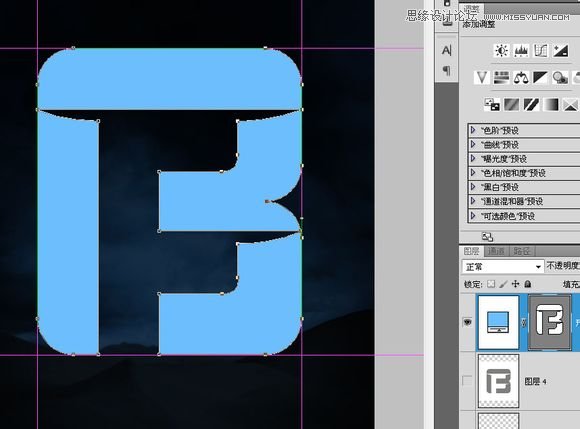Add a Threshold adjustment layer

tap(531, 105)
